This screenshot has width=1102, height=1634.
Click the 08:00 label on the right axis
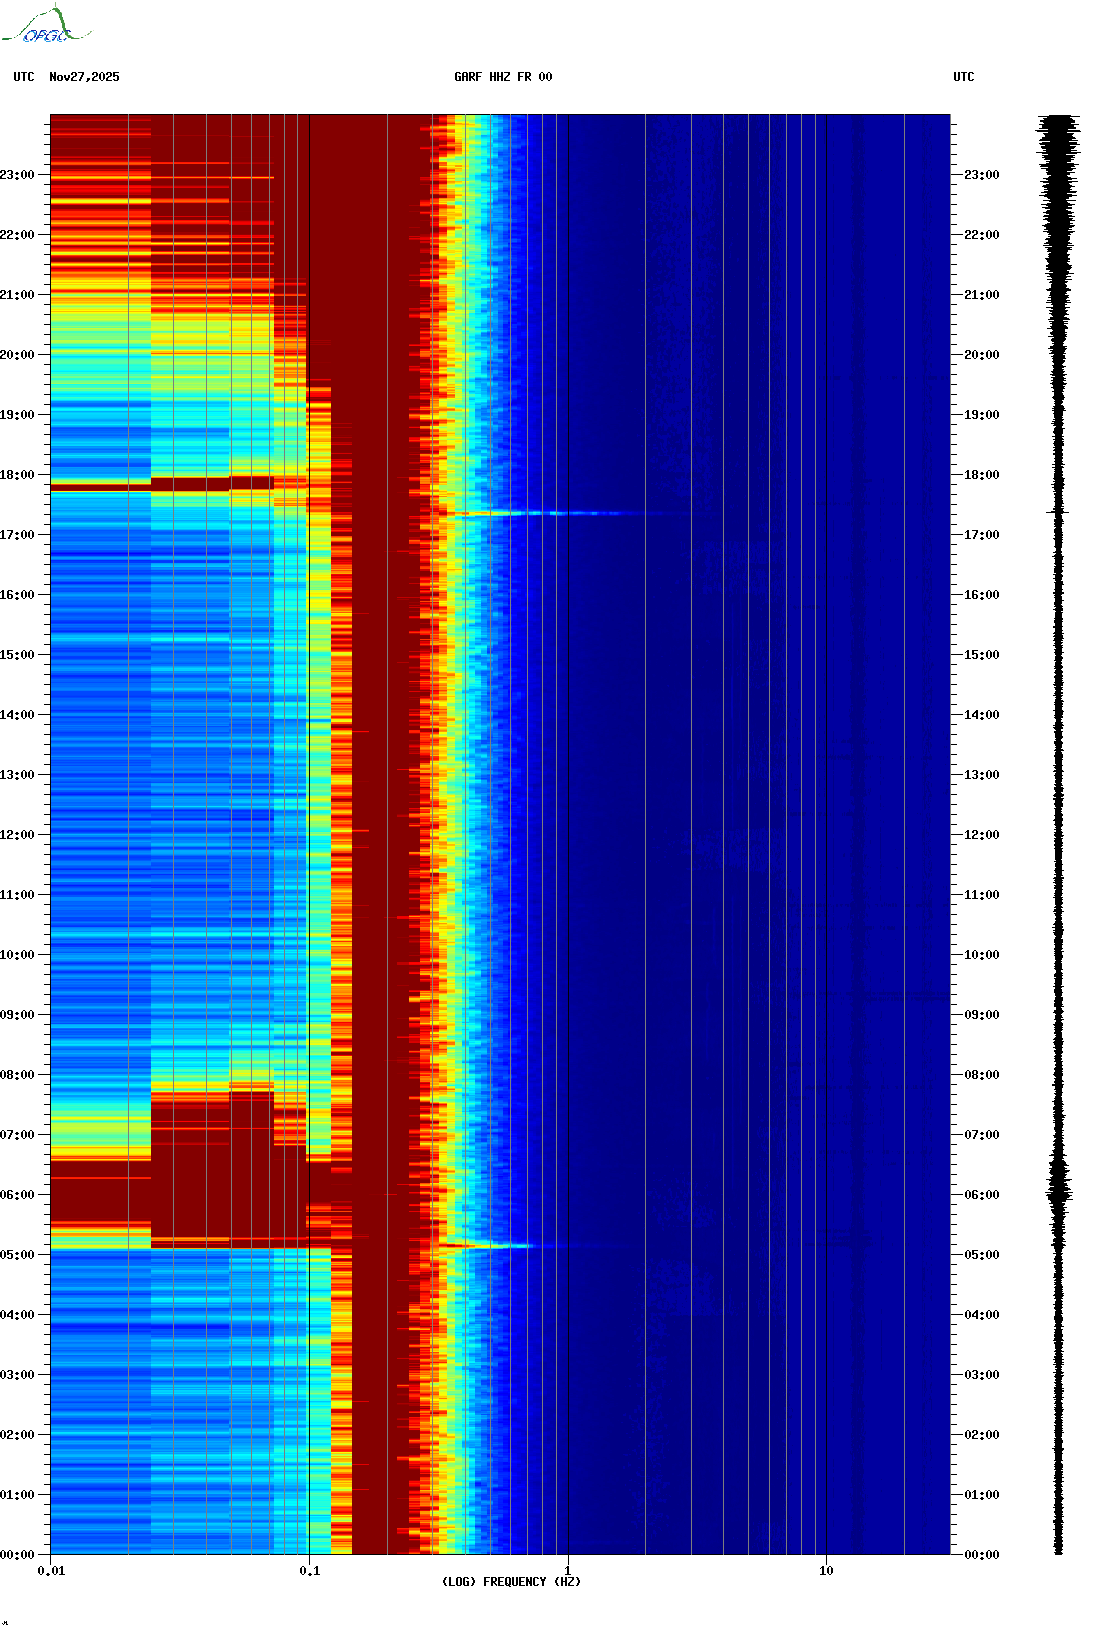(x=982, y=1075)
